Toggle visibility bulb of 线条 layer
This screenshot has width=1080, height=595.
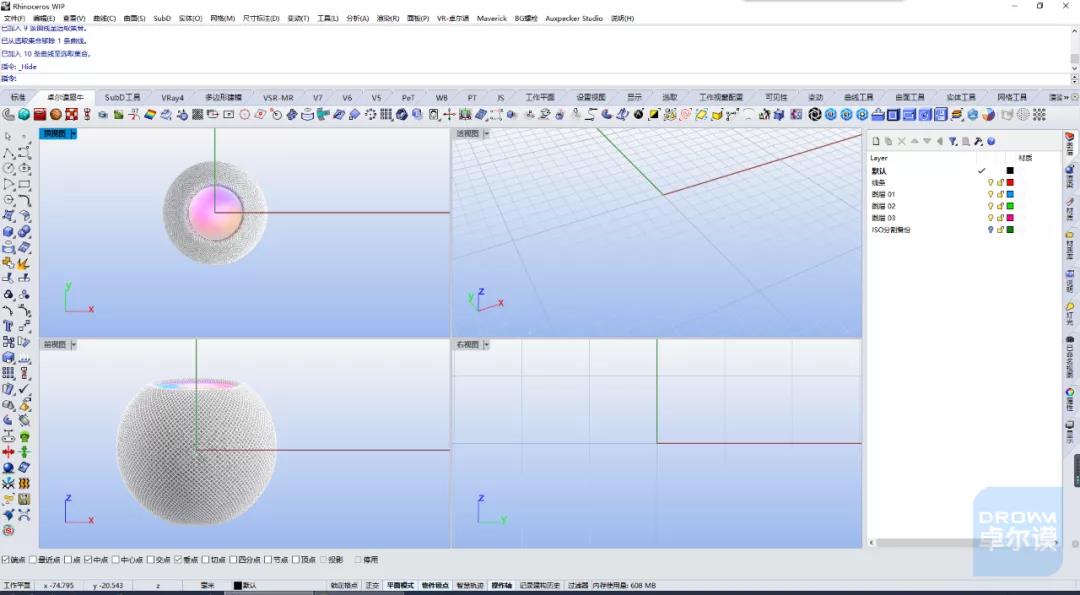pos(990,182)
